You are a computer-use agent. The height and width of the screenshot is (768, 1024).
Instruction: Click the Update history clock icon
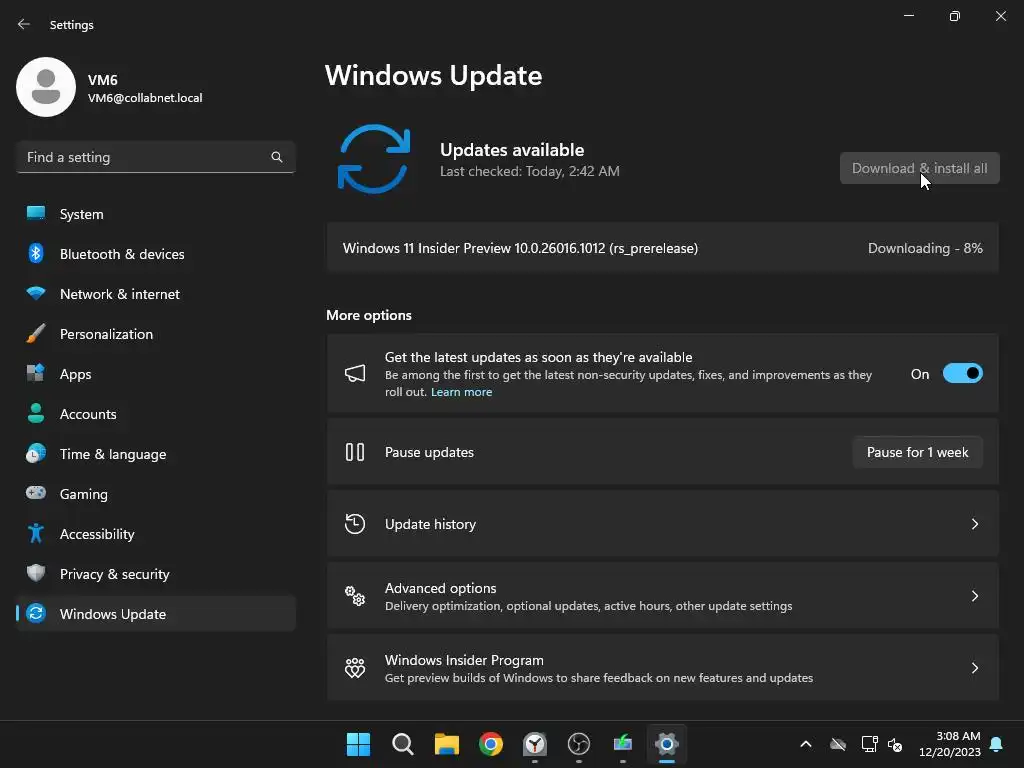(355, 524)
